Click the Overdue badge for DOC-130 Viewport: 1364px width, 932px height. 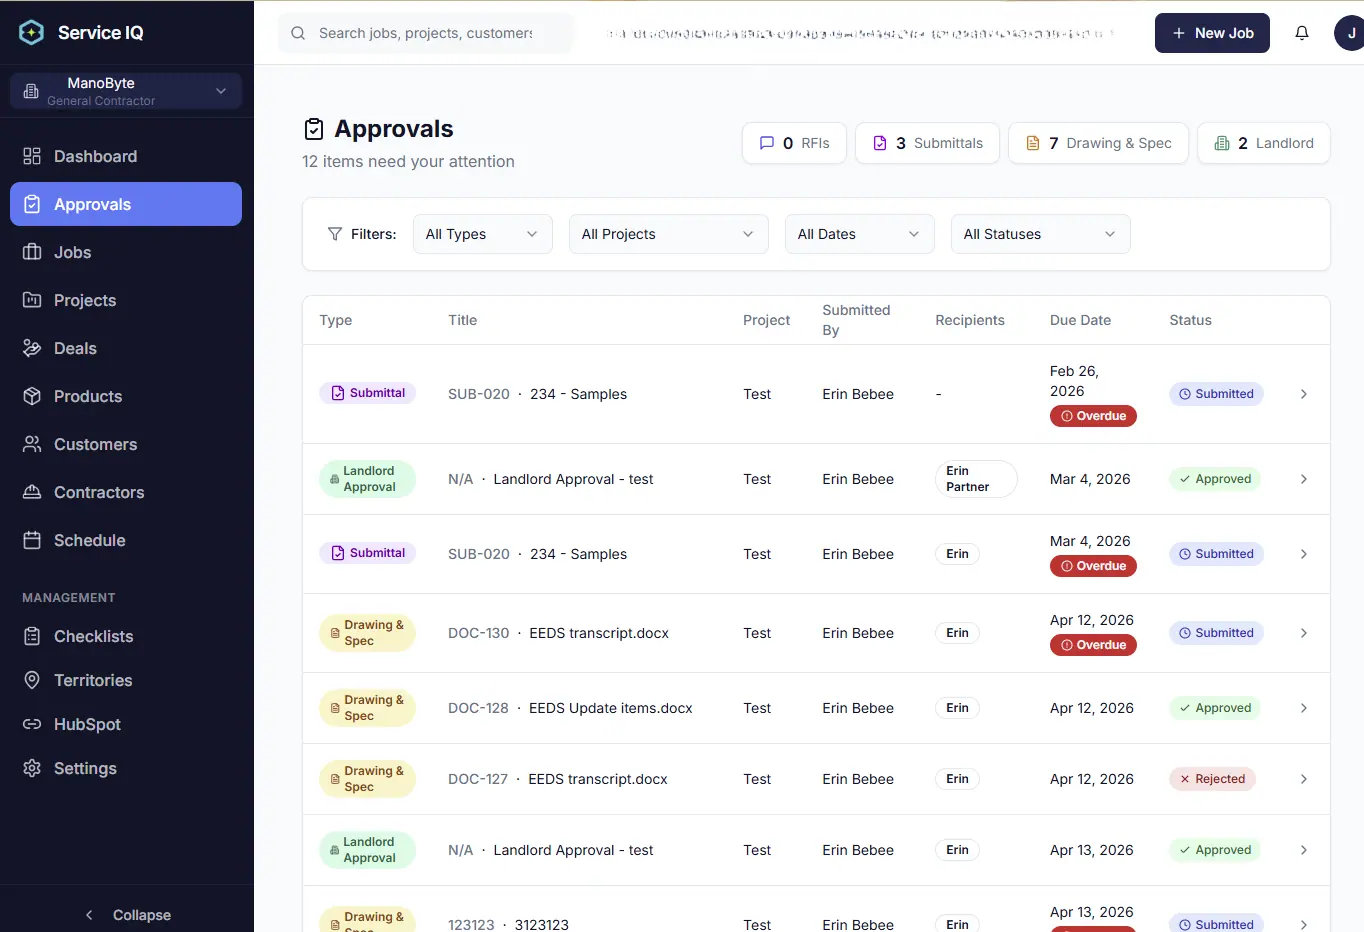(1093, 645)
